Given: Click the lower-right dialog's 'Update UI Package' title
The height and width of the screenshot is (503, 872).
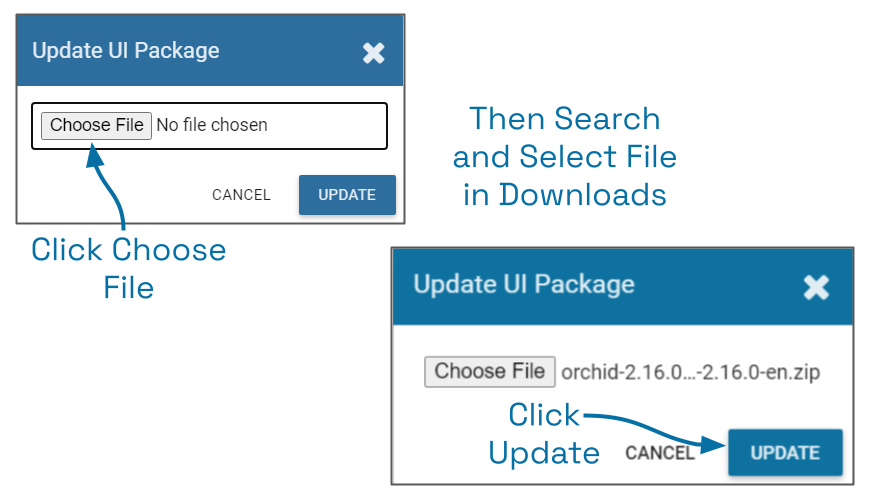Looking at the screenshot, I should tap(524, 284).
